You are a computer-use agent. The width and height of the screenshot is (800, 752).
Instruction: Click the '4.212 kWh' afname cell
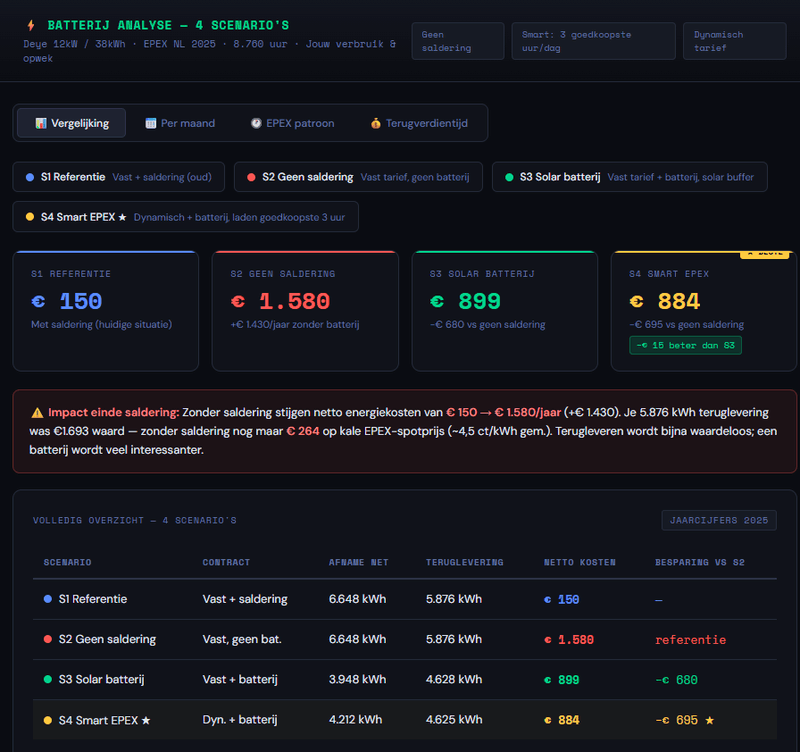point(356,720)
